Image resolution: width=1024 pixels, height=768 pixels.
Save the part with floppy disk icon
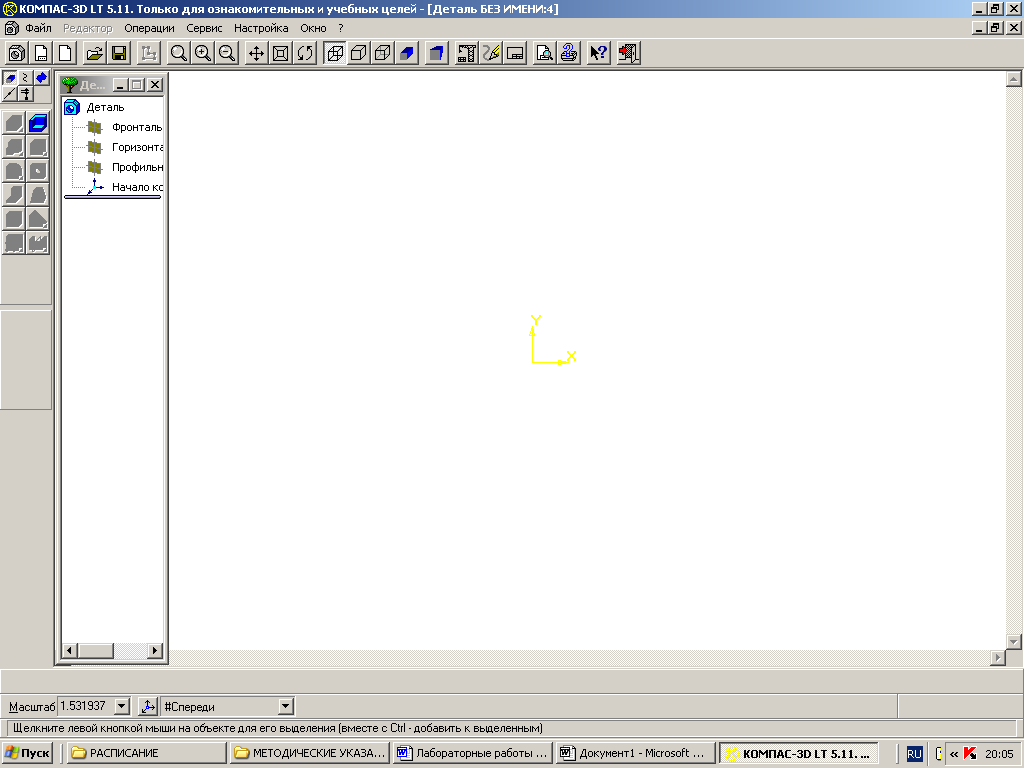tap(119, 53)
